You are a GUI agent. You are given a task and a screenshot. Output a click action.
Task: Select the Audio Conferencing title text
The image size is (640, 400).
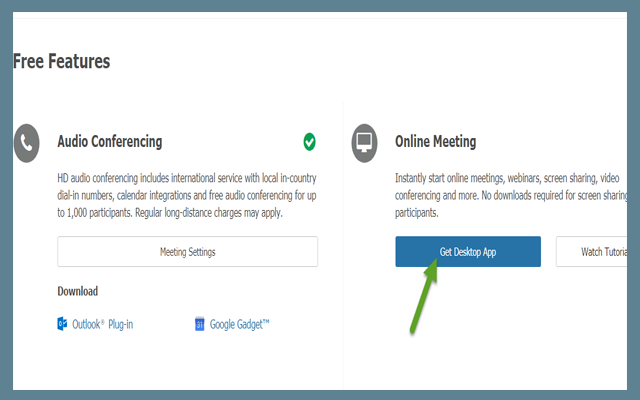click(110, 142)
